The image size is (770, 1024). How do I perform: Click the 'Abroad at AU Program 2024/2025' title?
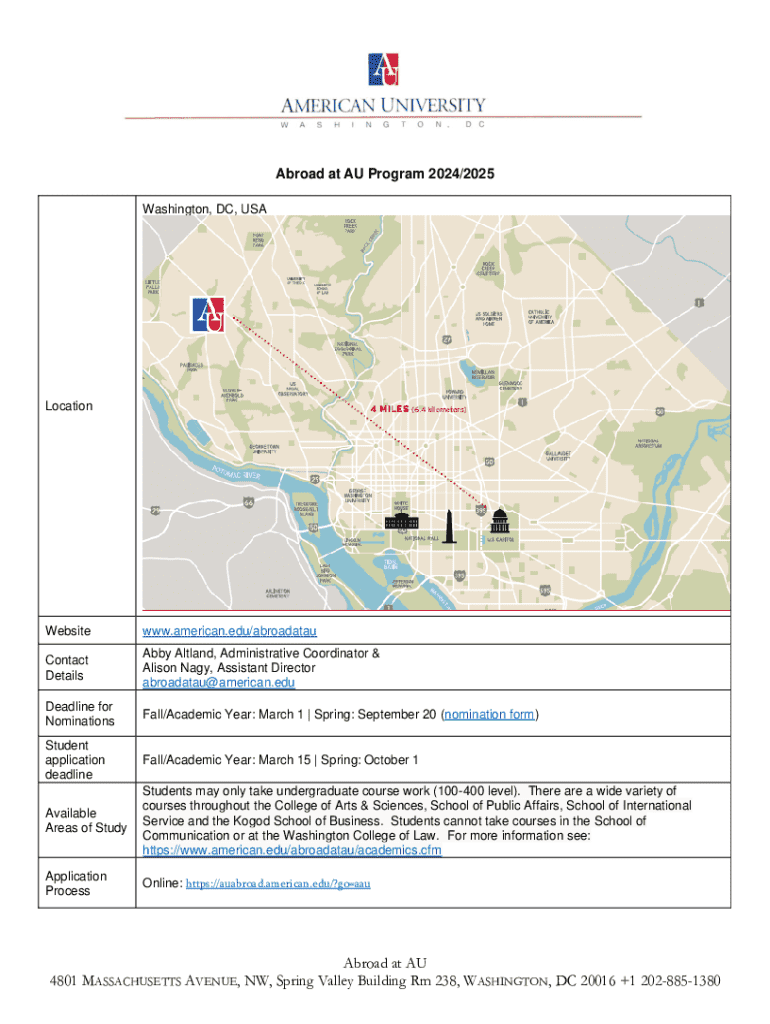point(385,174)
